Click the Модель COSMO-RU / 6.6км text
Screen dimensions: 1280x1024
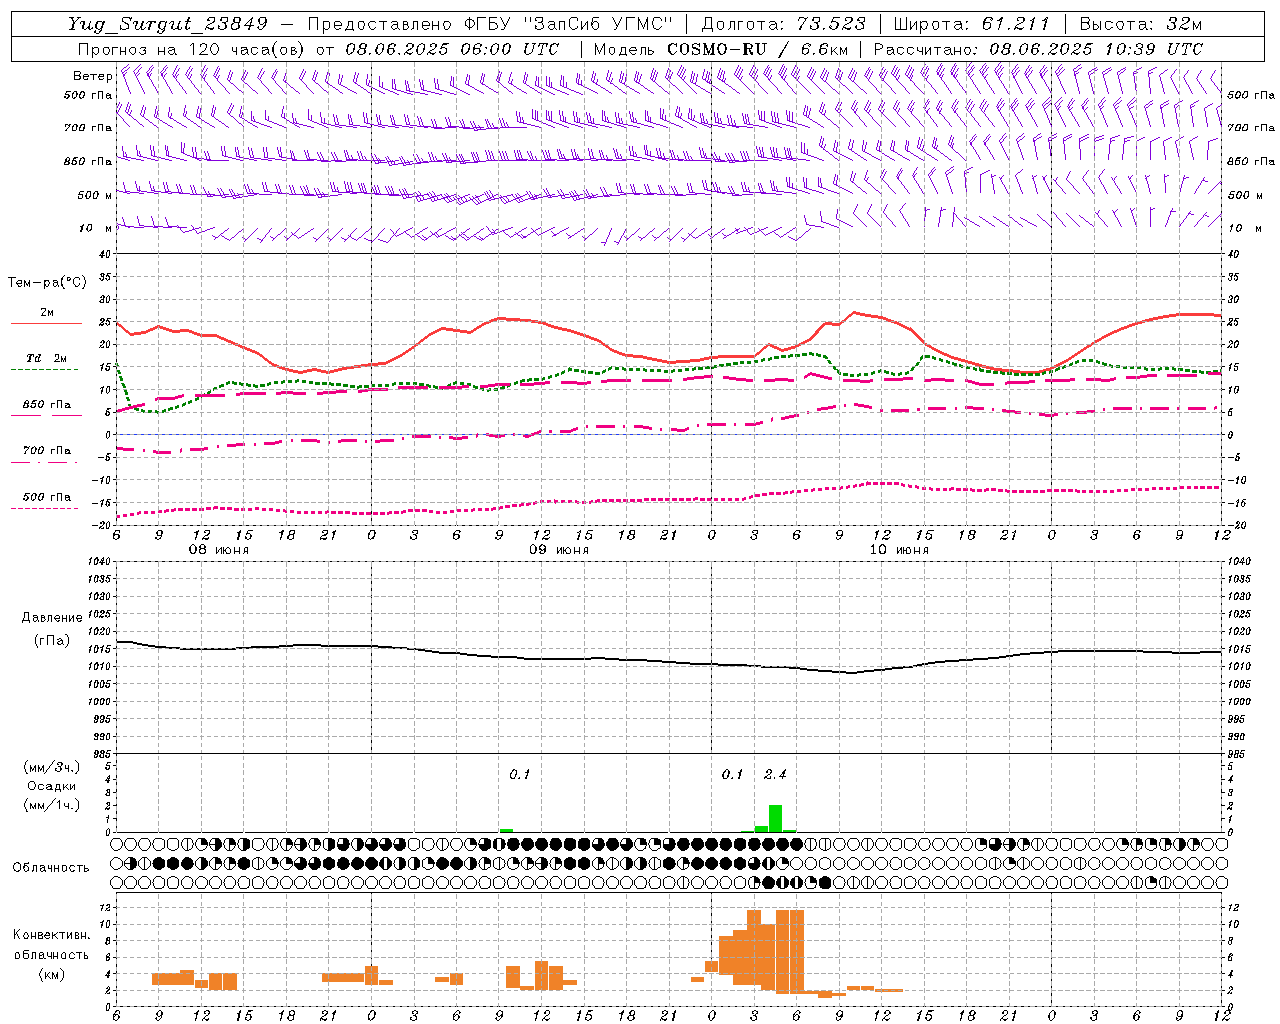721,49
